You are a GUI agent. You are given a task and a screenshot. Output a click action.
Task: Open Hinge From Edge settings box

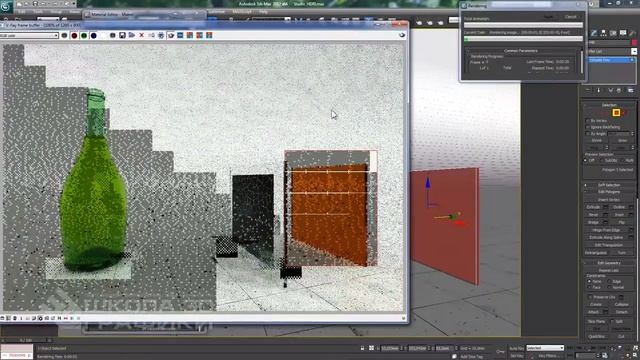point(631,230)
